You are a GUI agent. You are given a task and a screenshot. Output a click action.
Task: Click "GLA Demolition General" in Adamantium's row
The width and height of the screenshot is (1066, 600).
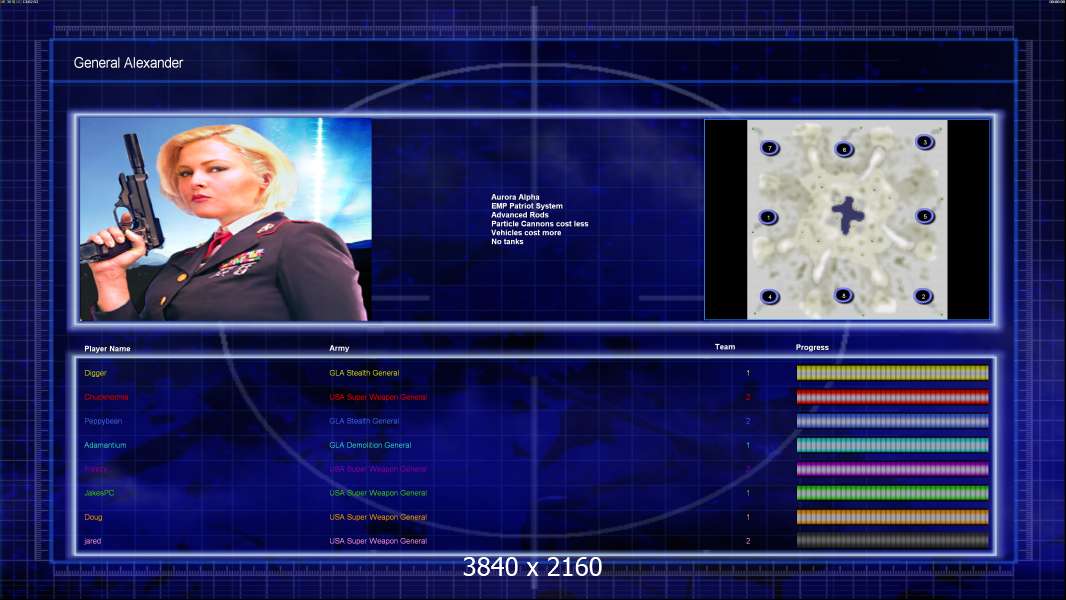coord(371,445)
